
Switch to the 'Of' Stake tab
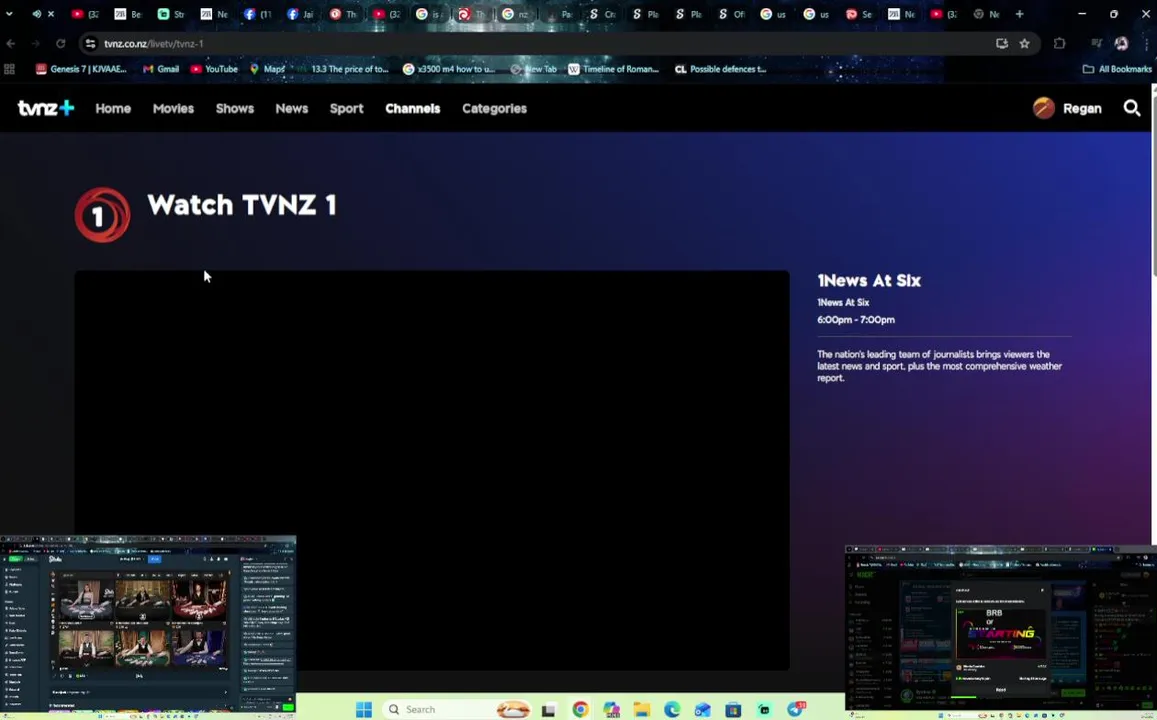pyautogui.click(x=731, y=13)
